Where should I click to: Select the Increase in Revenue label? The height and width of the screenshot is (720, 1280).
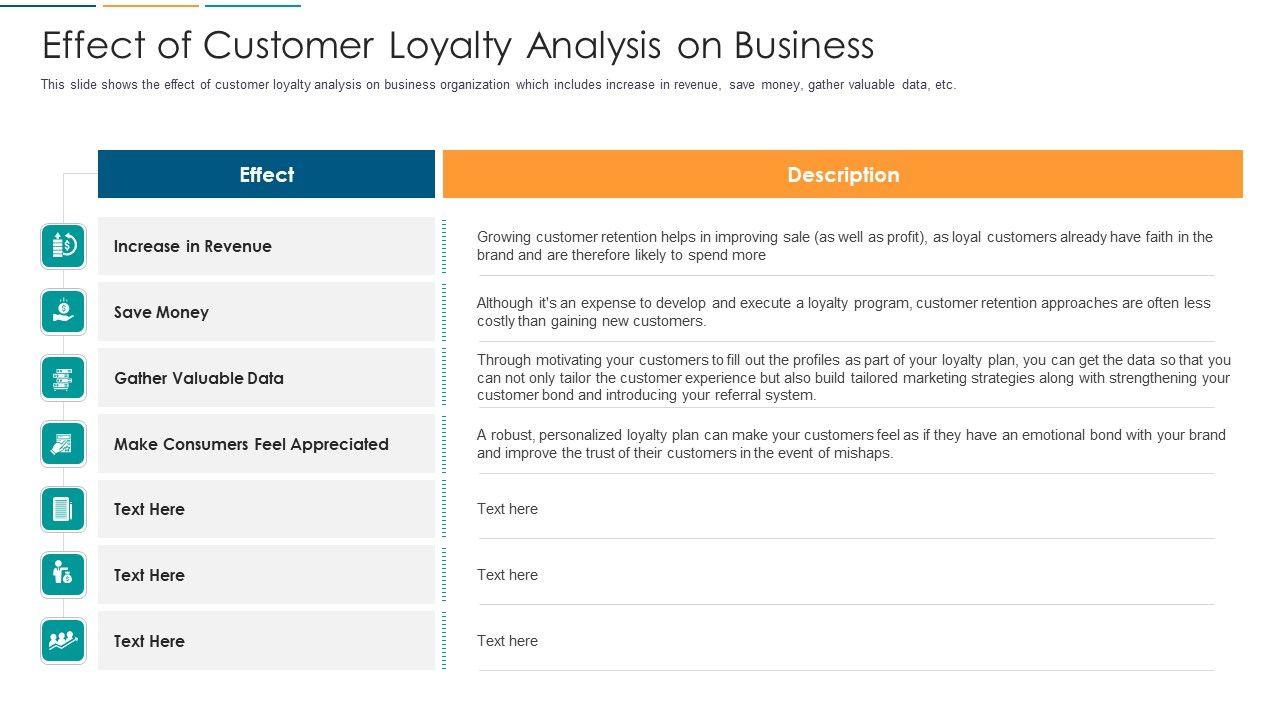pos(192,246)
